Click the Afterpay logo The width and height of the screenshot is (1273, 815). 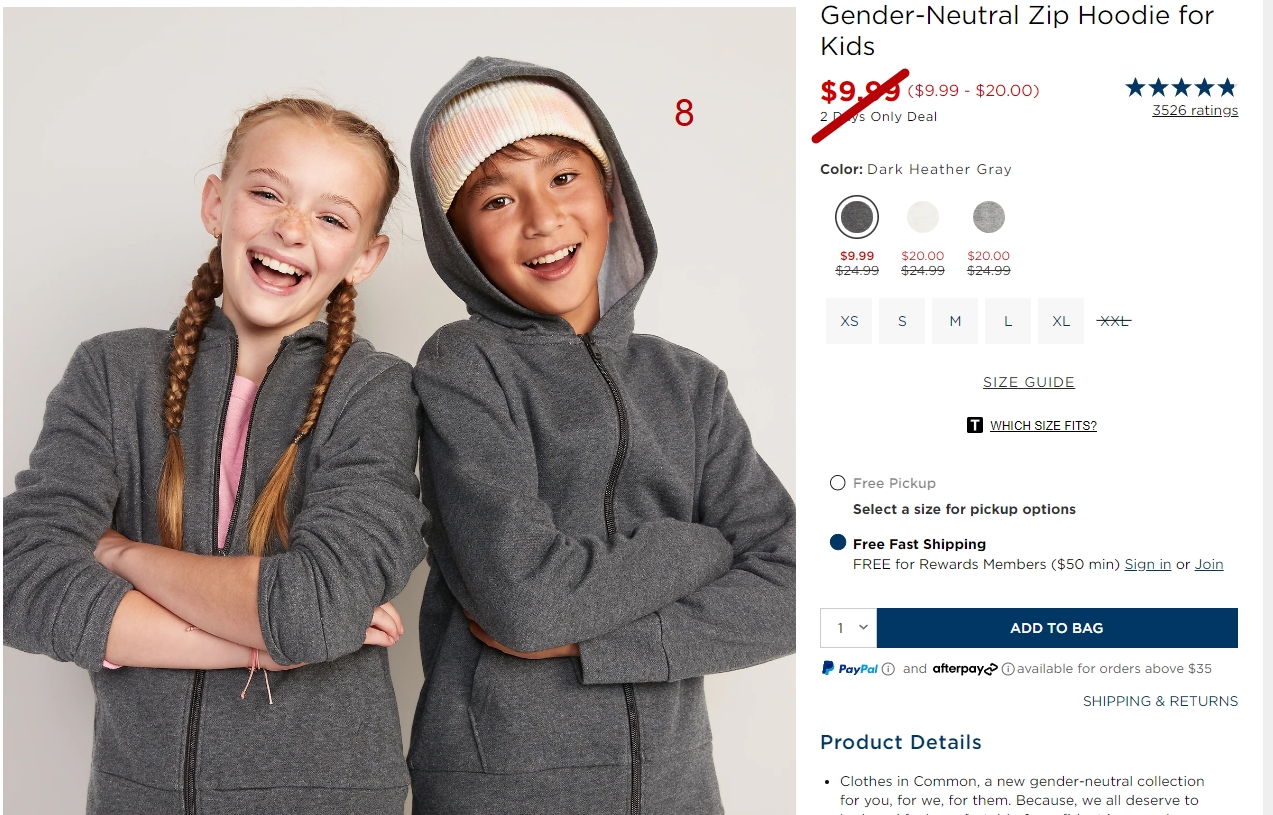[x=965, y=669]
